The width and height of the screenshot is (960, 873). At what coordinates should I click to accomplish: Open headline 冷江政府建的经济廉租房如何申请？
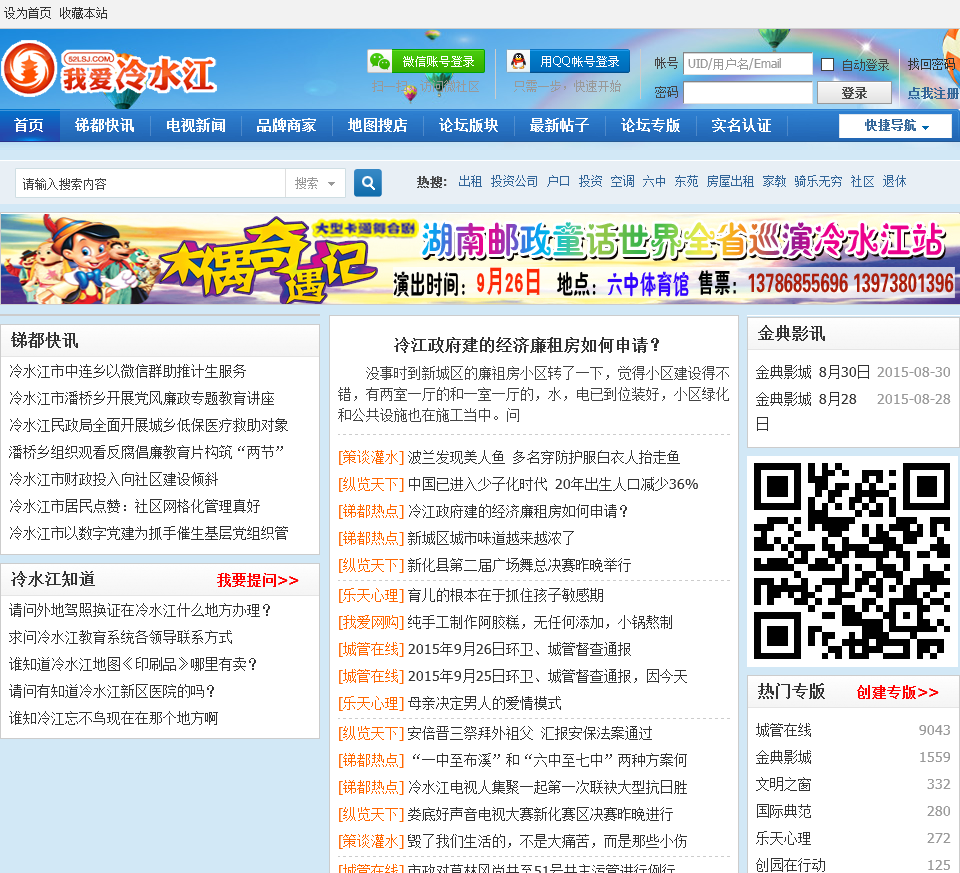[527, 345]
